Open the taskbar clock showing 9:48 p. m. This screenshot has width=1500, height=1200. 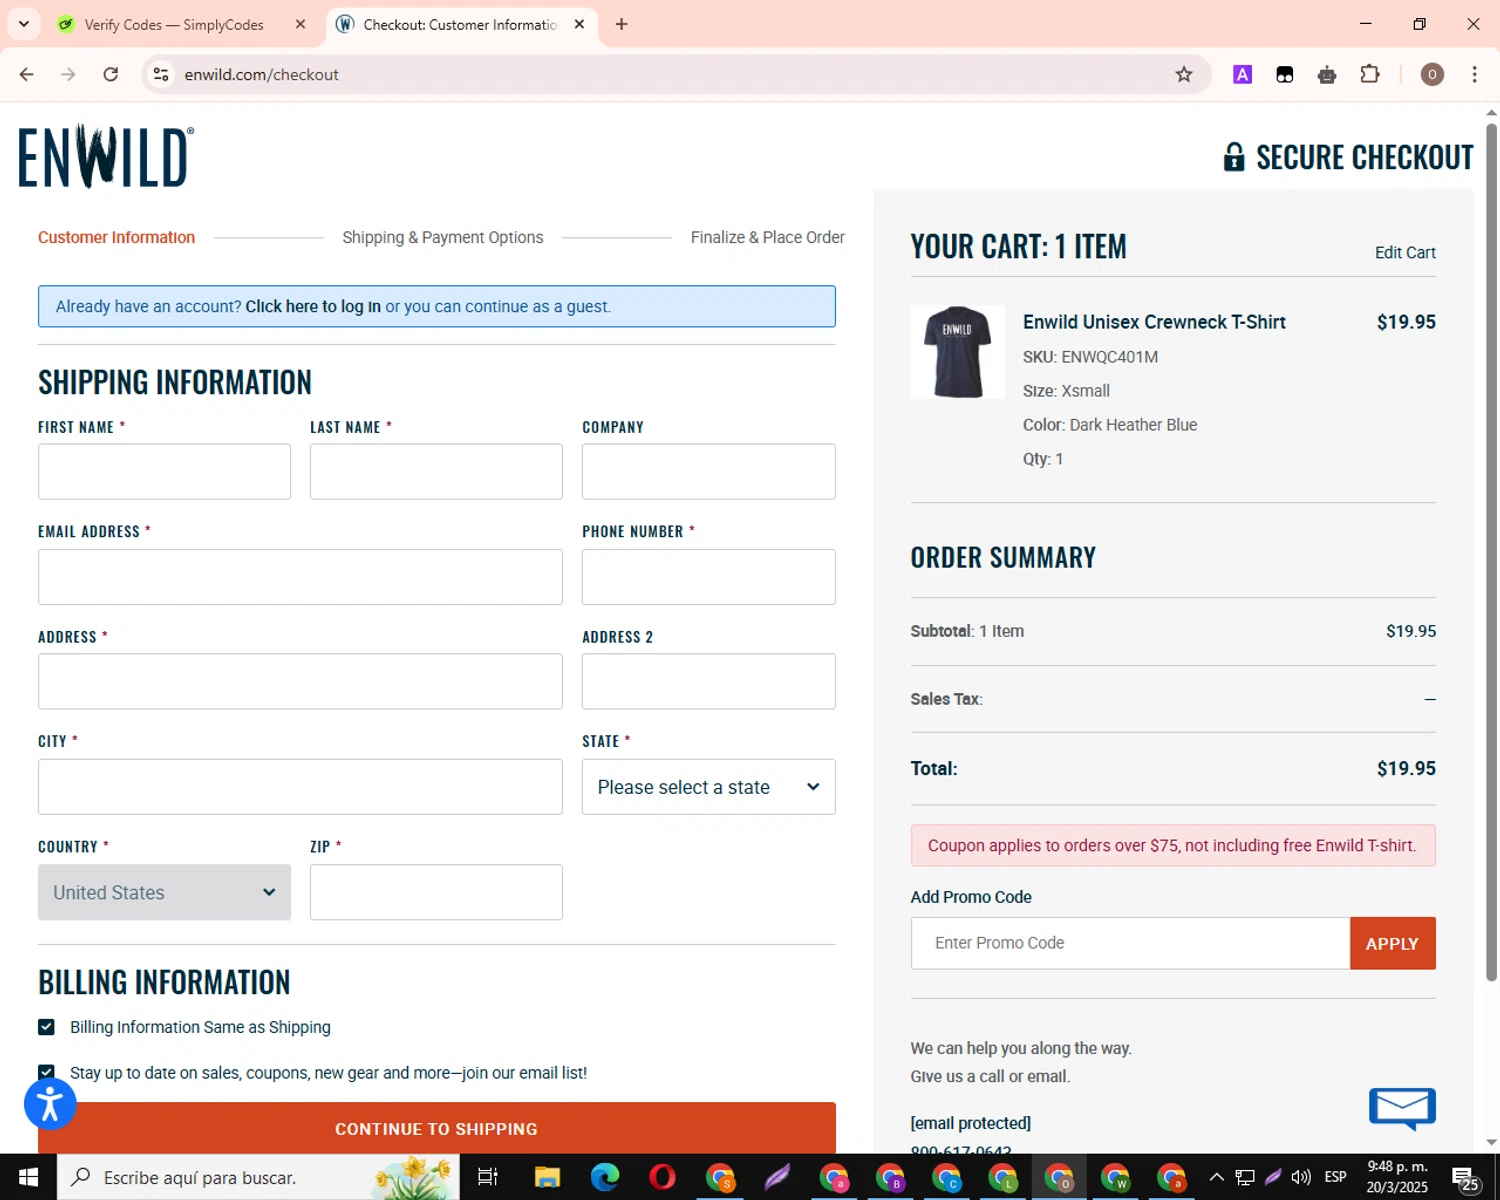(x=1397, y=1177)
